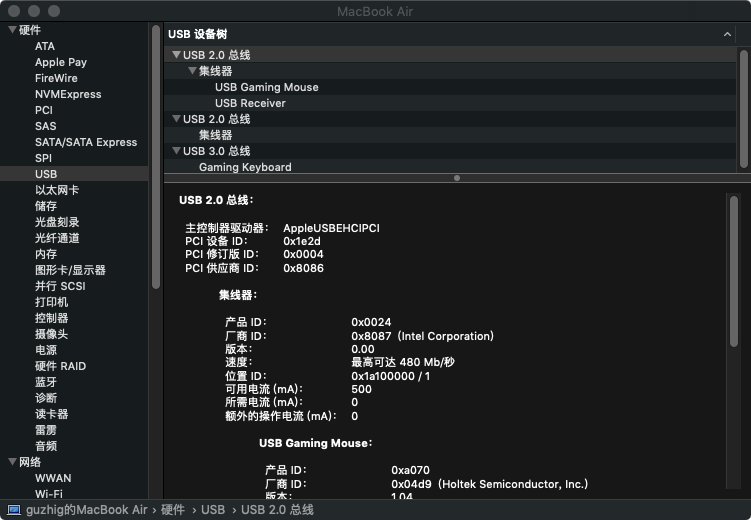This screenshot has height=520, width=751.
Task: Collapse the 集线器 node above USB Gaming Mouse
Action: (x=192, y=71)
